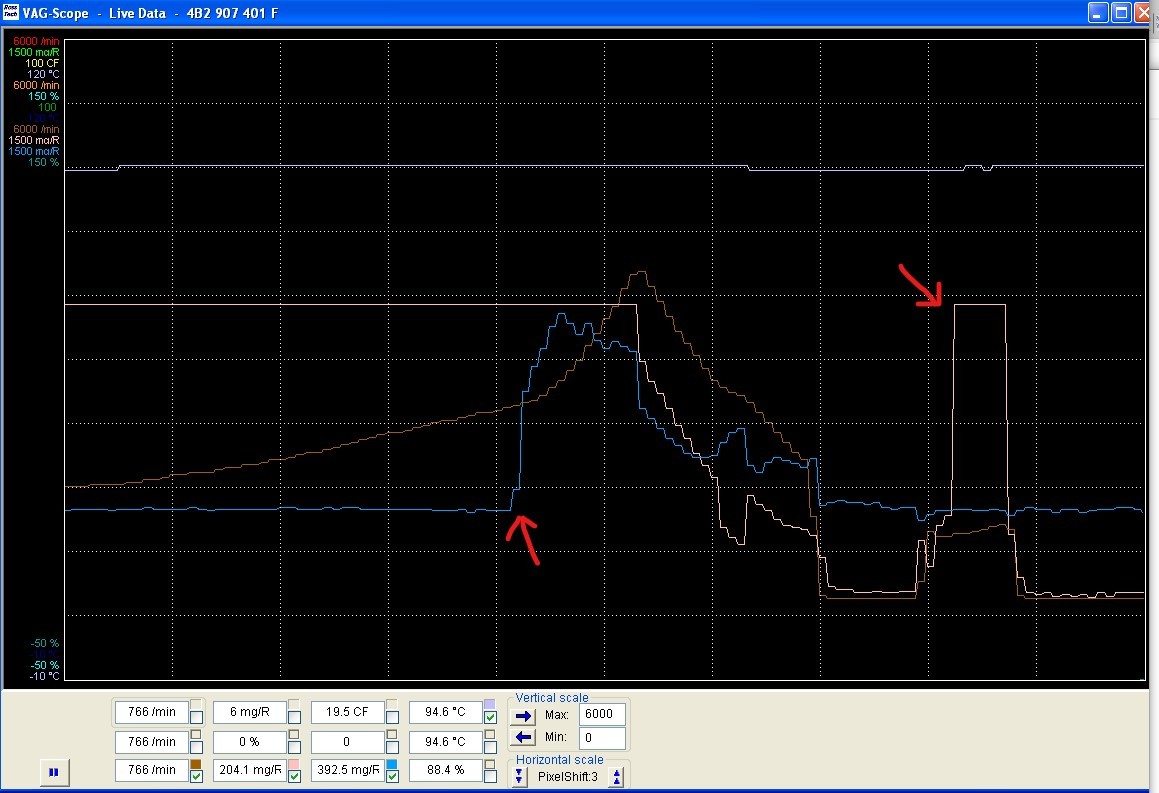Screen dimensions: 1159x793
Task: Enable the 88.4 % trace checkbox
Action: pos(490,776)
